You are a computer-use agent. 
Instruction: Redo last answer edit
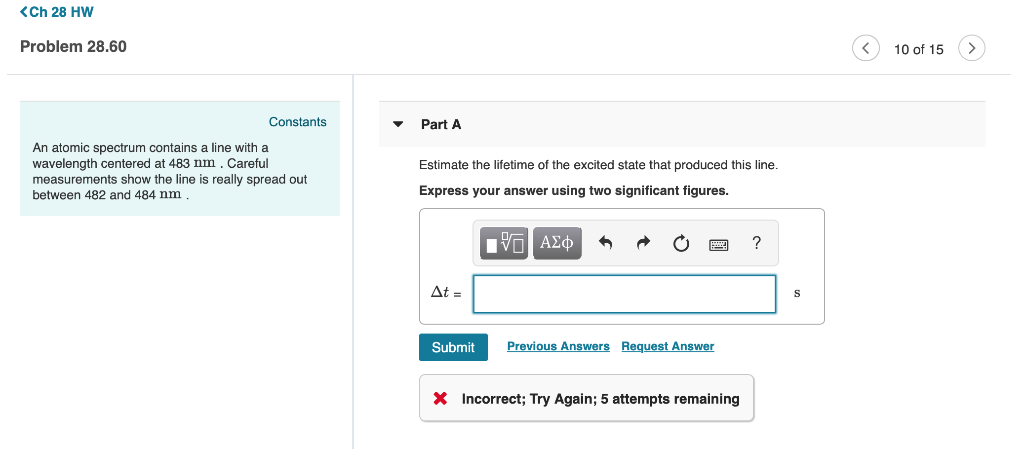coord(644,243)
